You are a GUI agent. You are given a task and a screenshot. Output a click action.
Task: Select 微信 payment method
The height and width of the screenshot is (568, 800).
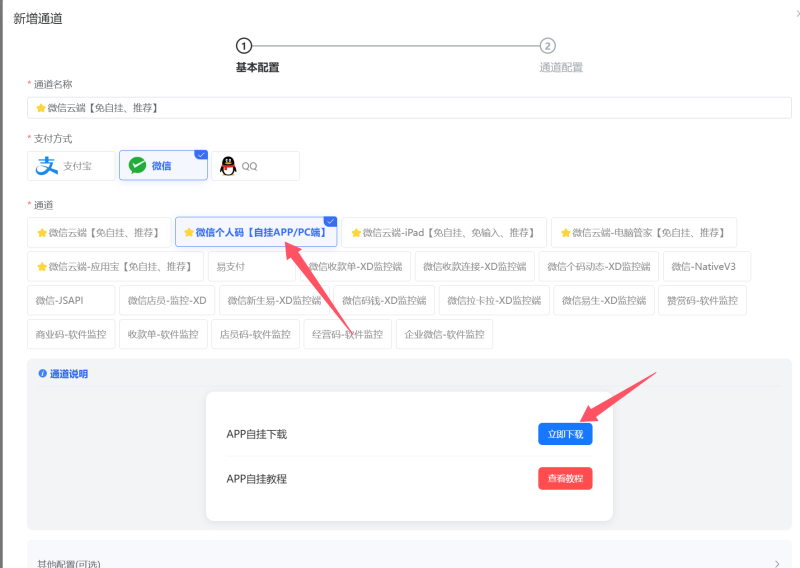163,166
